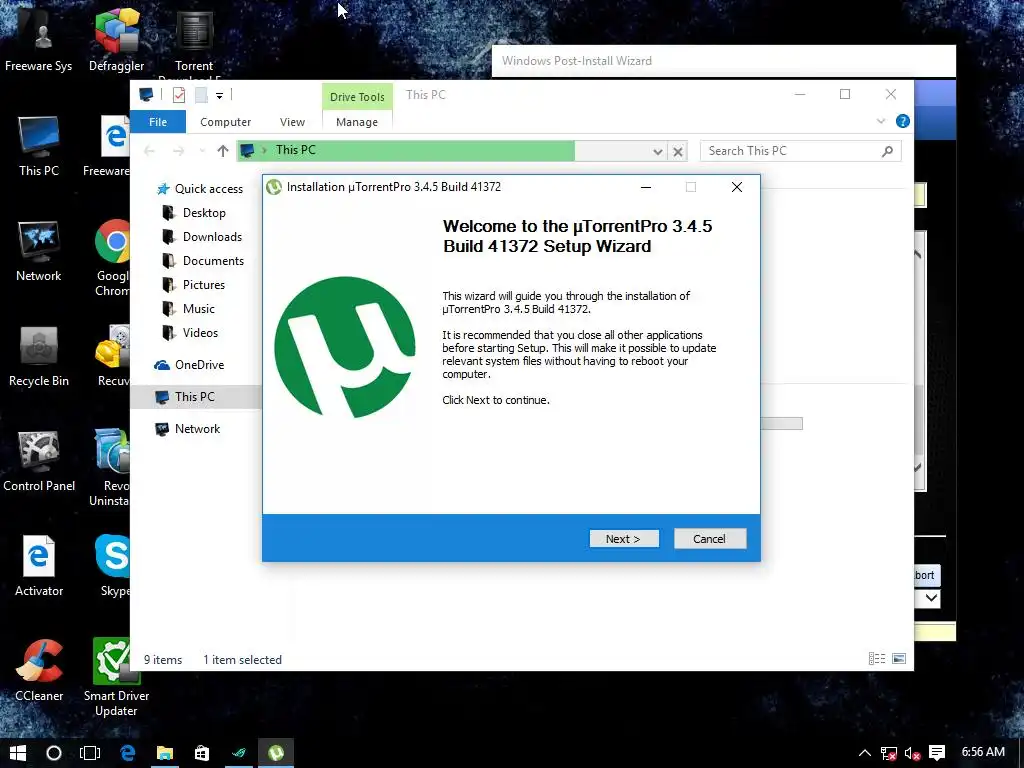
Task: Open the Control Panel desktop icon
Action: pyautogui.click(x=39, y=462)
